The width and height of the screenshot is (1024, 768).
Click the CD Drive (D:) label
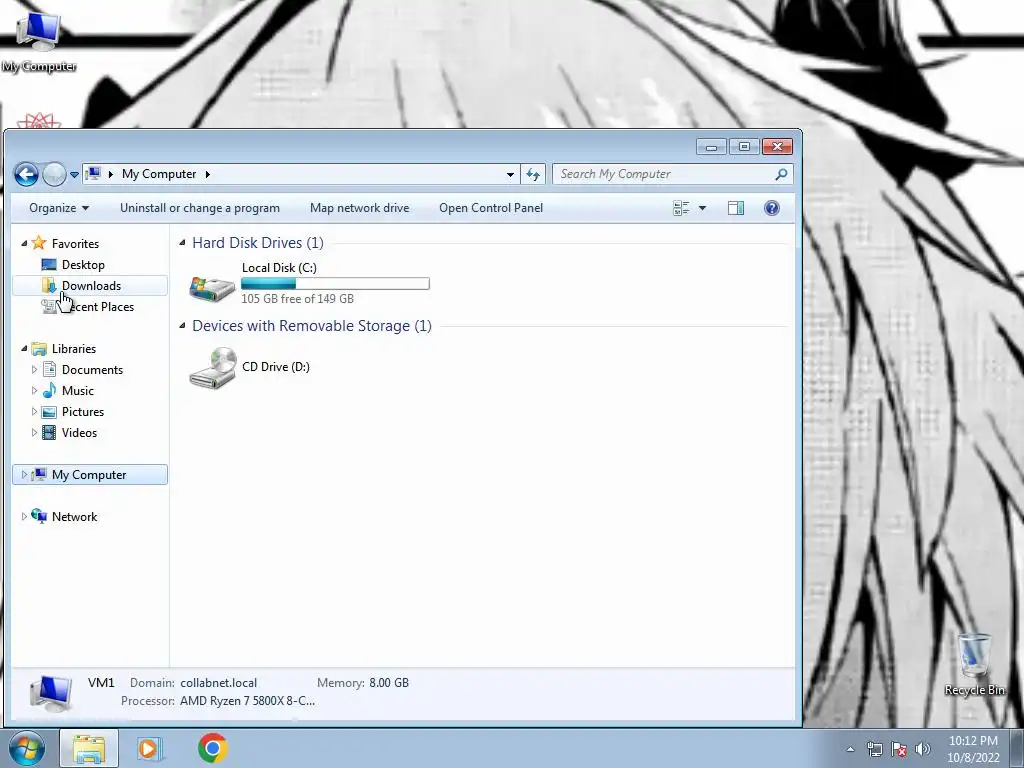pos(276,367)
